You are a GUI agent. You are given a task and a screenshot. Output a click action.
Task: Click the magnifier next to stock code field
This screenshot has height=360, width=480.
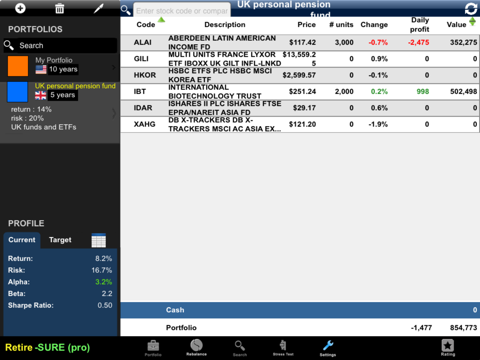pyautogui.click(x=126, y=10)
